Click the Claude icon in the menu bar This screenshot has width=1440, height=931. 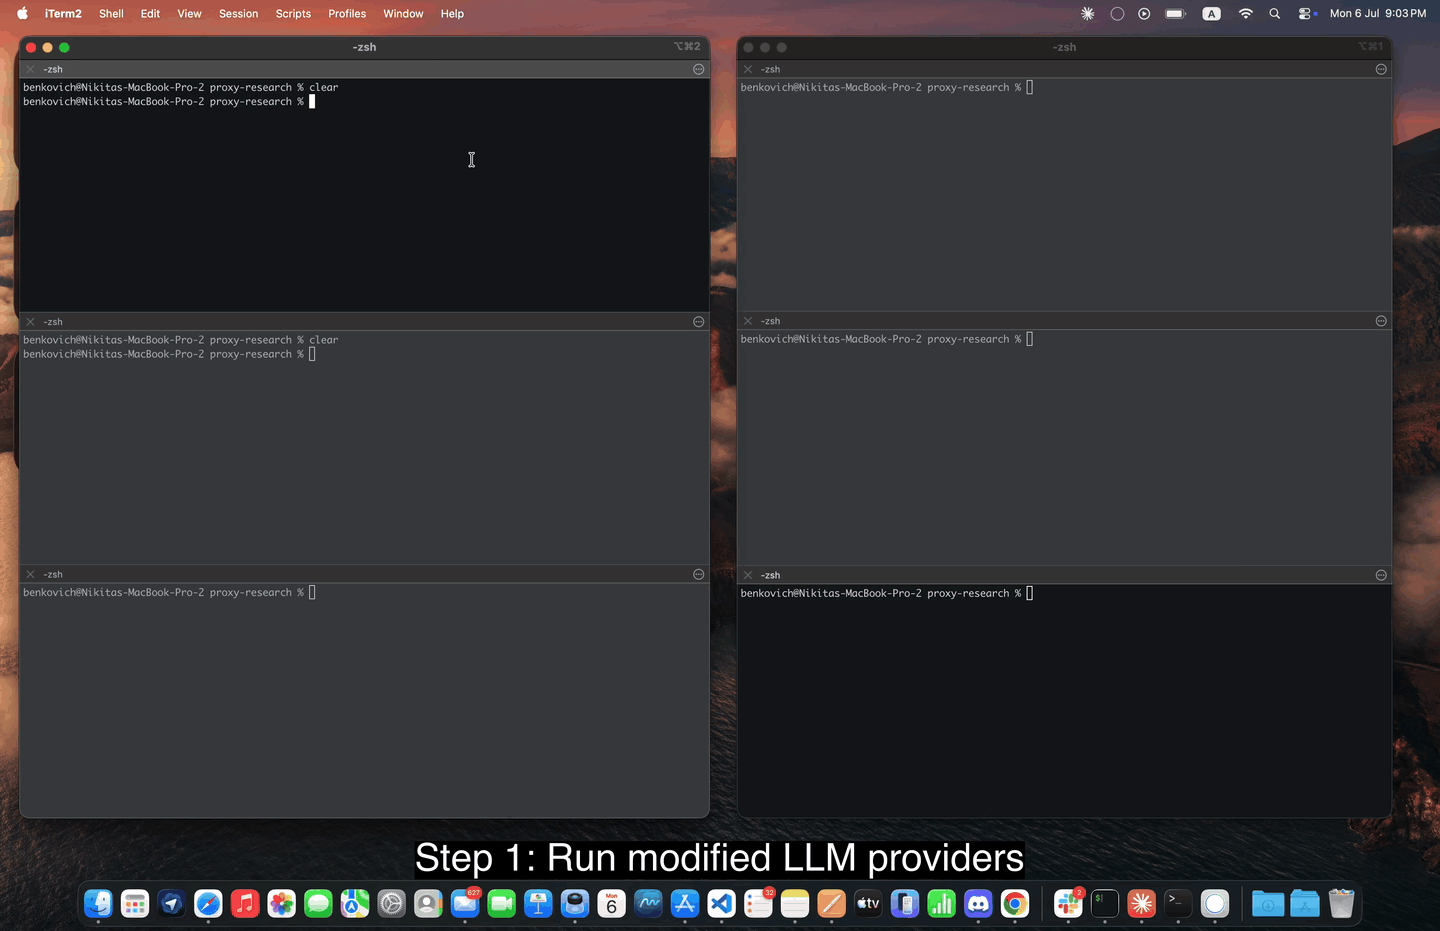point(1088,14)
